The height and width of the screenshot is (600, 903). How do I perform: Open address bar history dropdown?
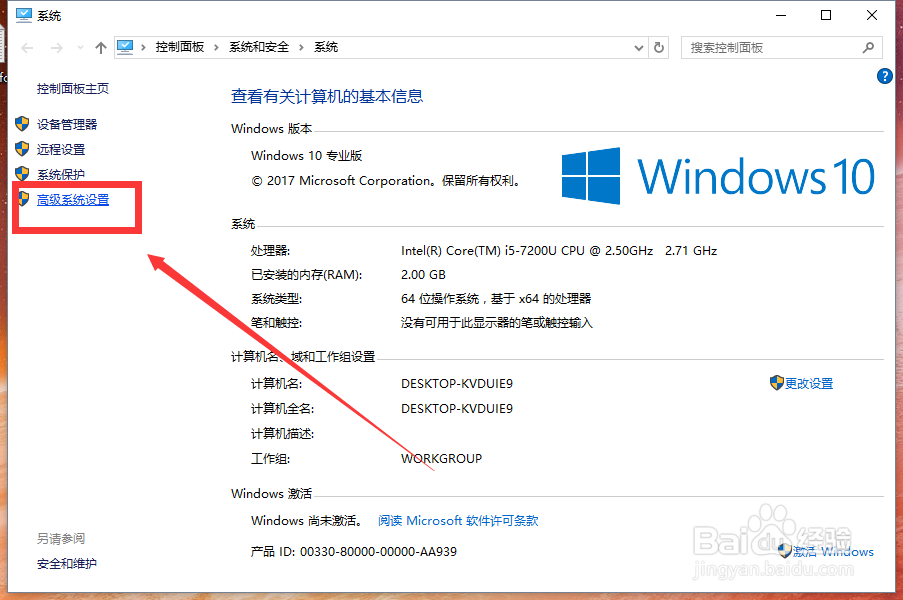[639, 48]
